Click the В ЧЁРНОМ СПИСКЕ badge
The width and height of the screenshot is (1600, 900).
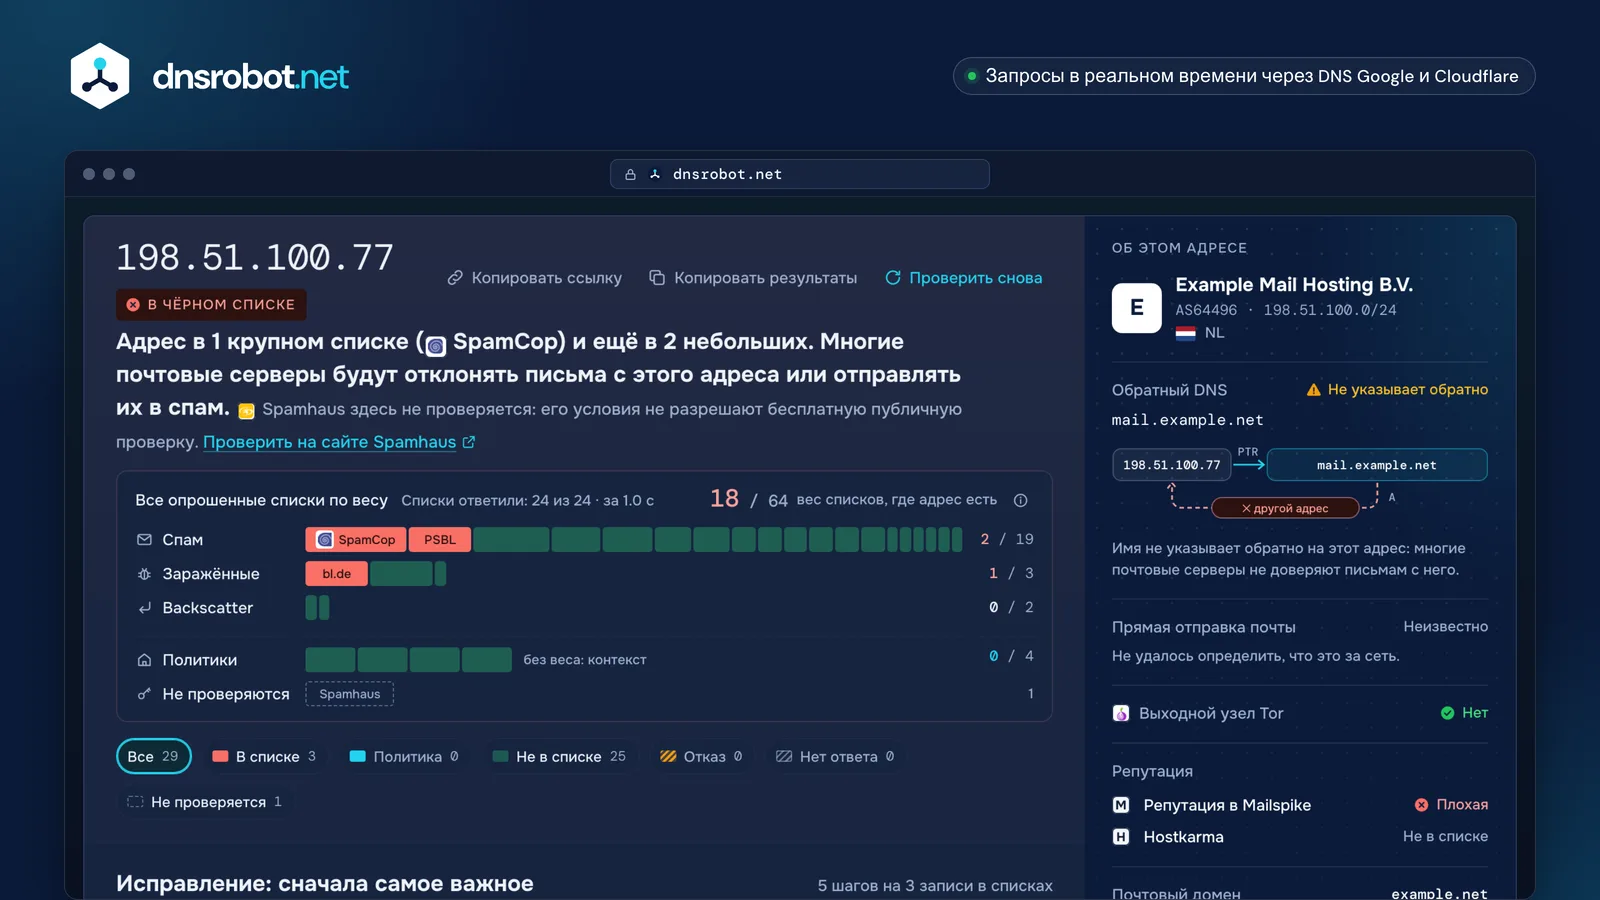[211, 304]
